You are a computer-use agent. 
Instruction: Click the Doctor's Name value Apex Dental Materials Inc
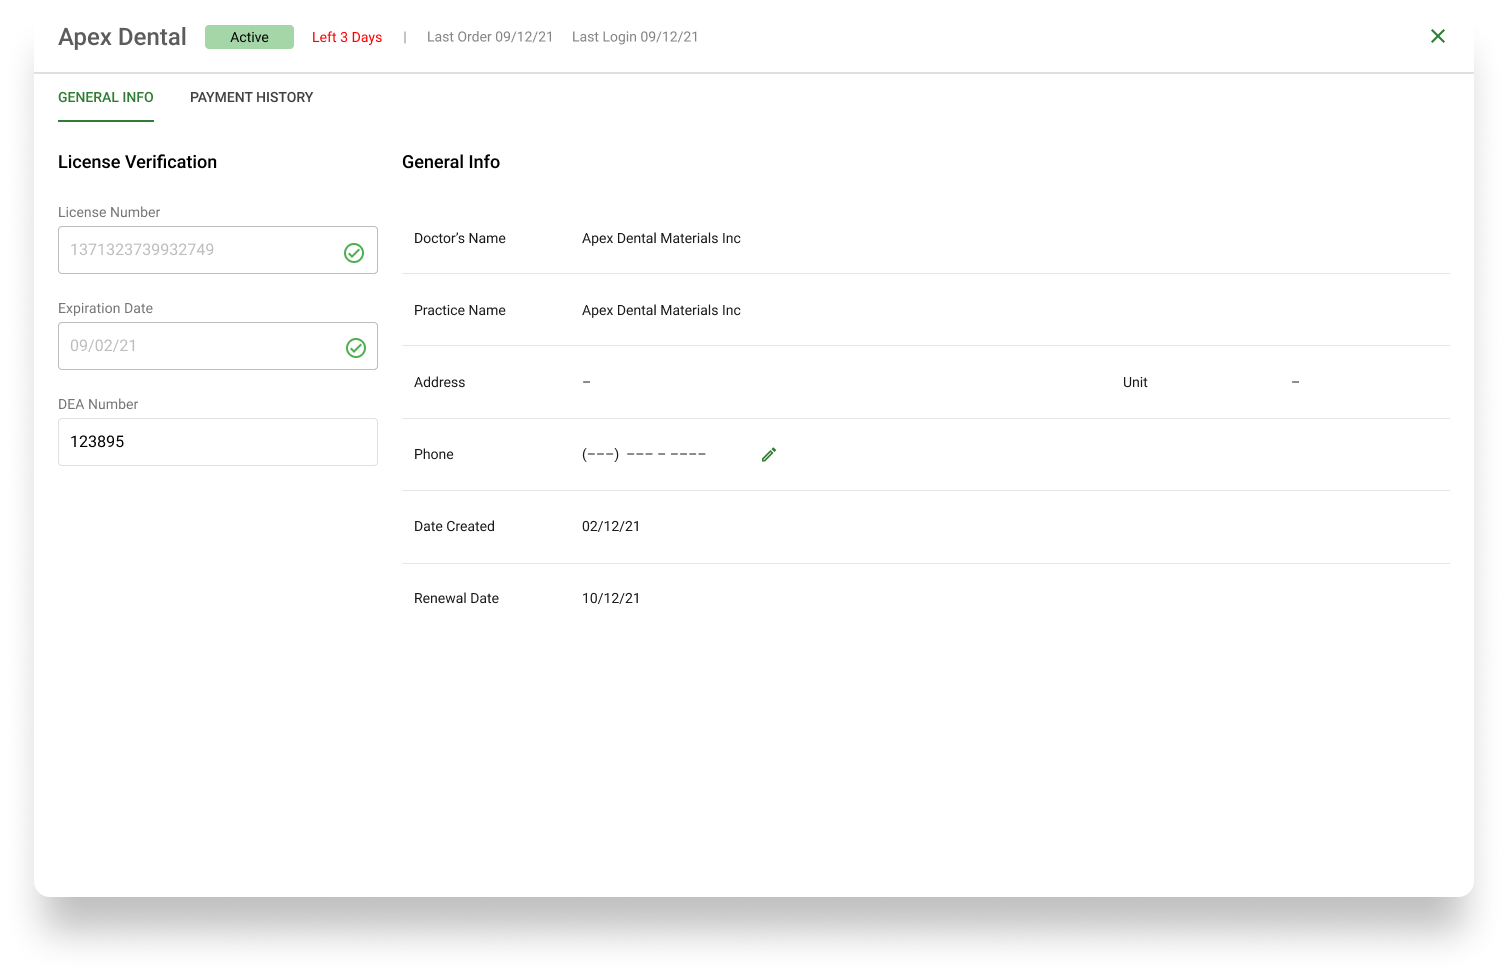pos(661,238)
